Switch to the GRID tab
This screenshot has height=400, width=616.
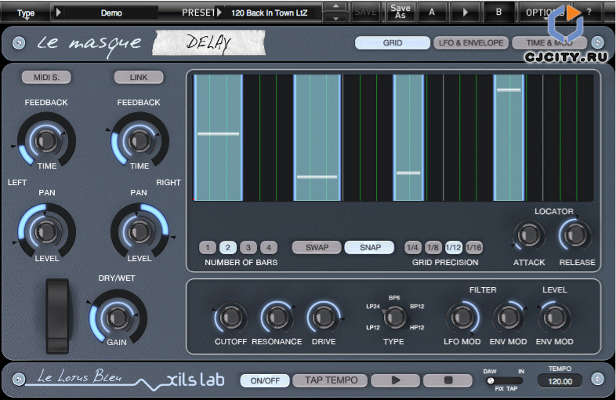(x=392, y=43)
